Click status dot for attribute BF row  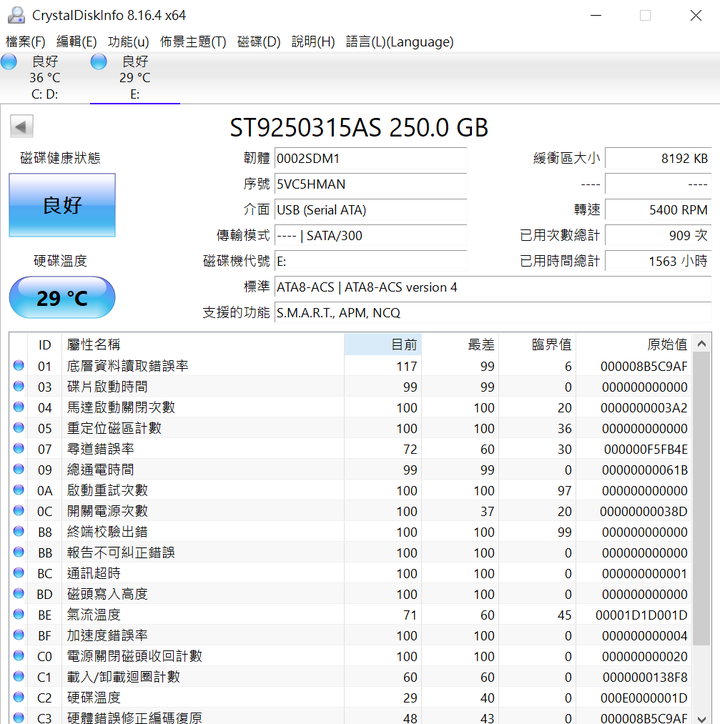pos(18,635)
